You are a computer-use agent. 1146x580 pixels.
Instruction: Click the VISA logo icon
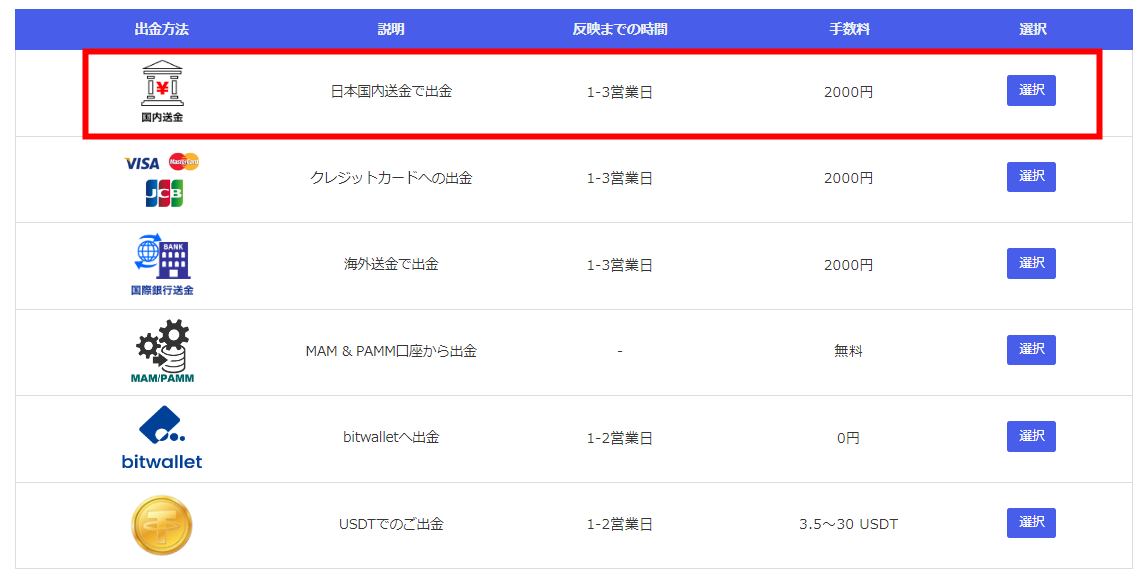[x=142, y=164]
